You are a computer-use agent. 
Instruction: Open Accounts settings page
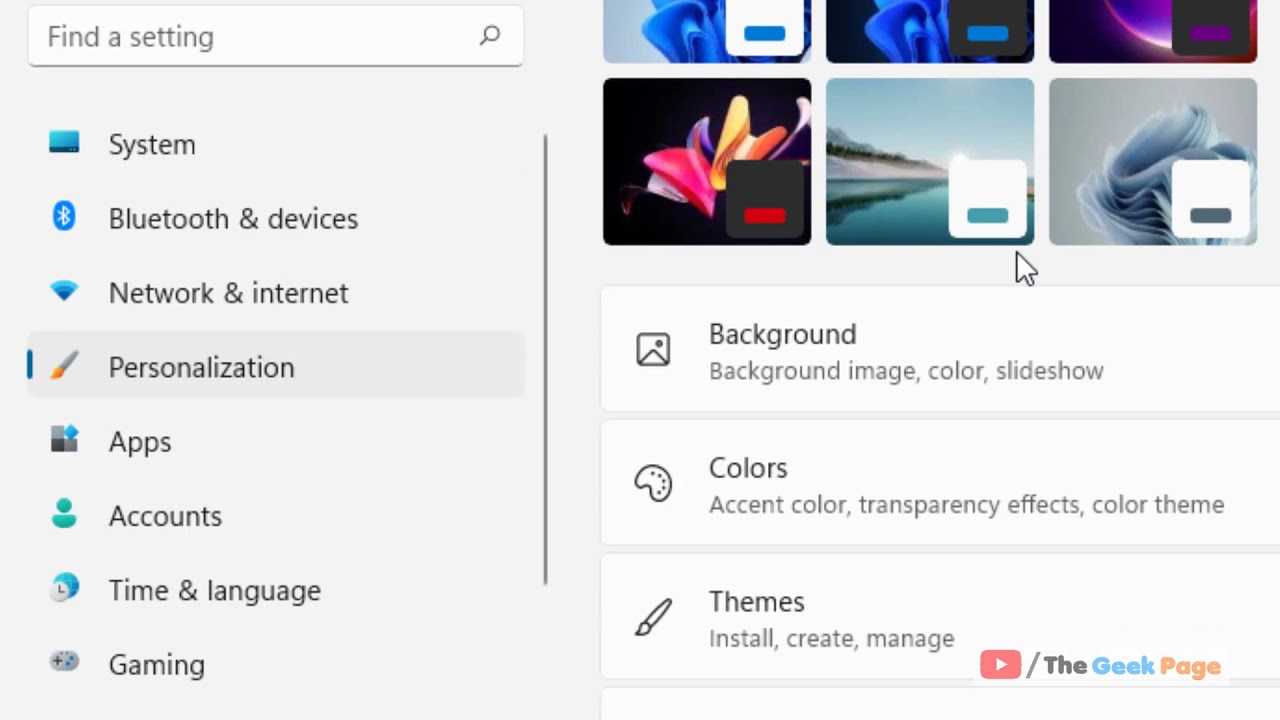click(x=276, y=515)
